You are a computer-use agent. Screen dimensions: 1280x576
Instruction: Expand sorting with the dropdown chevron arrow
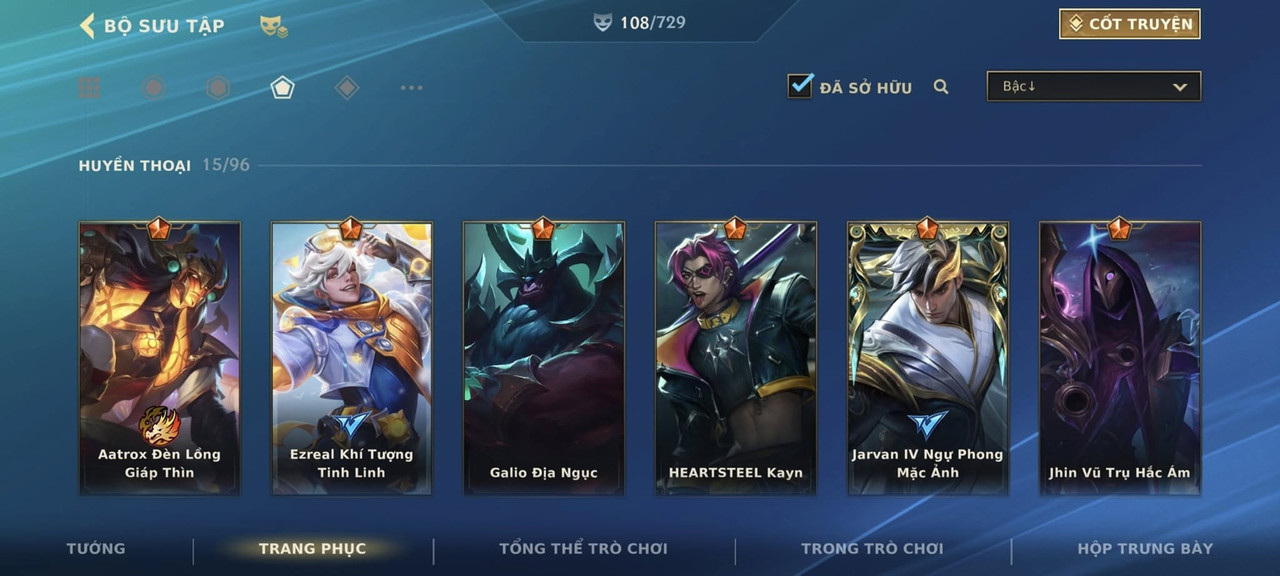coord(1180,87)
